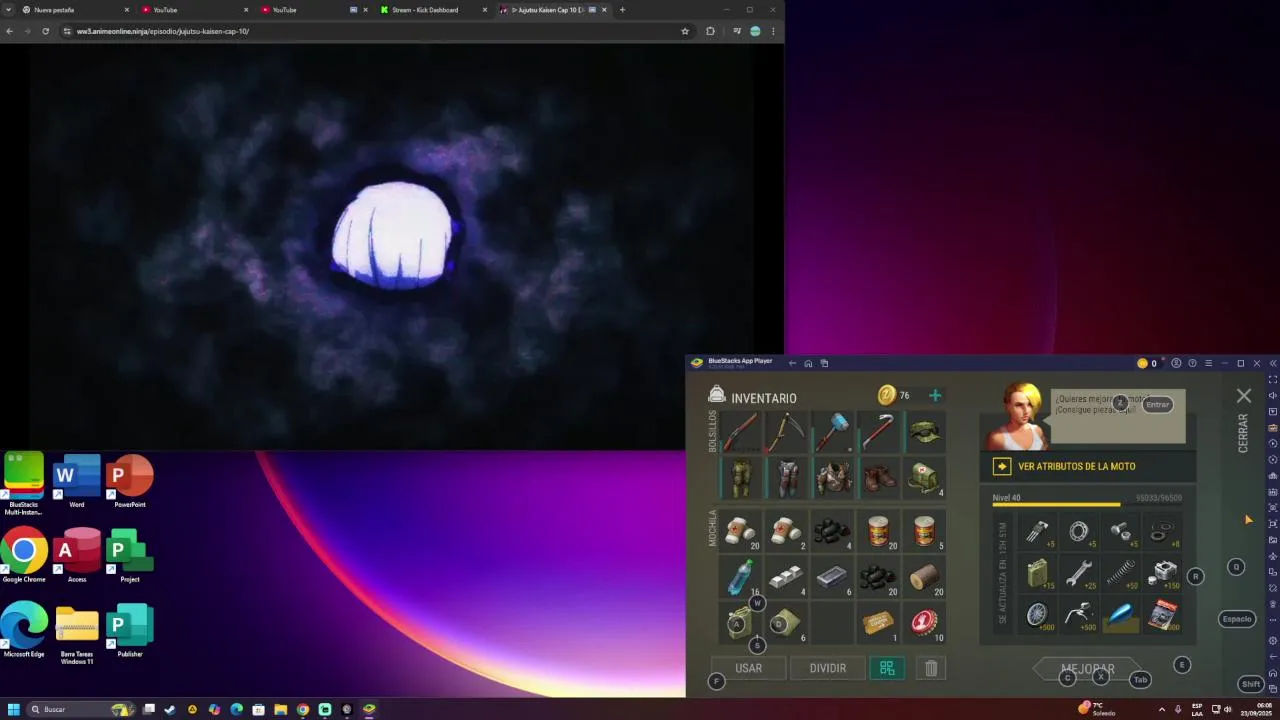Close the game inventory with X

(x=1244, y=396)
